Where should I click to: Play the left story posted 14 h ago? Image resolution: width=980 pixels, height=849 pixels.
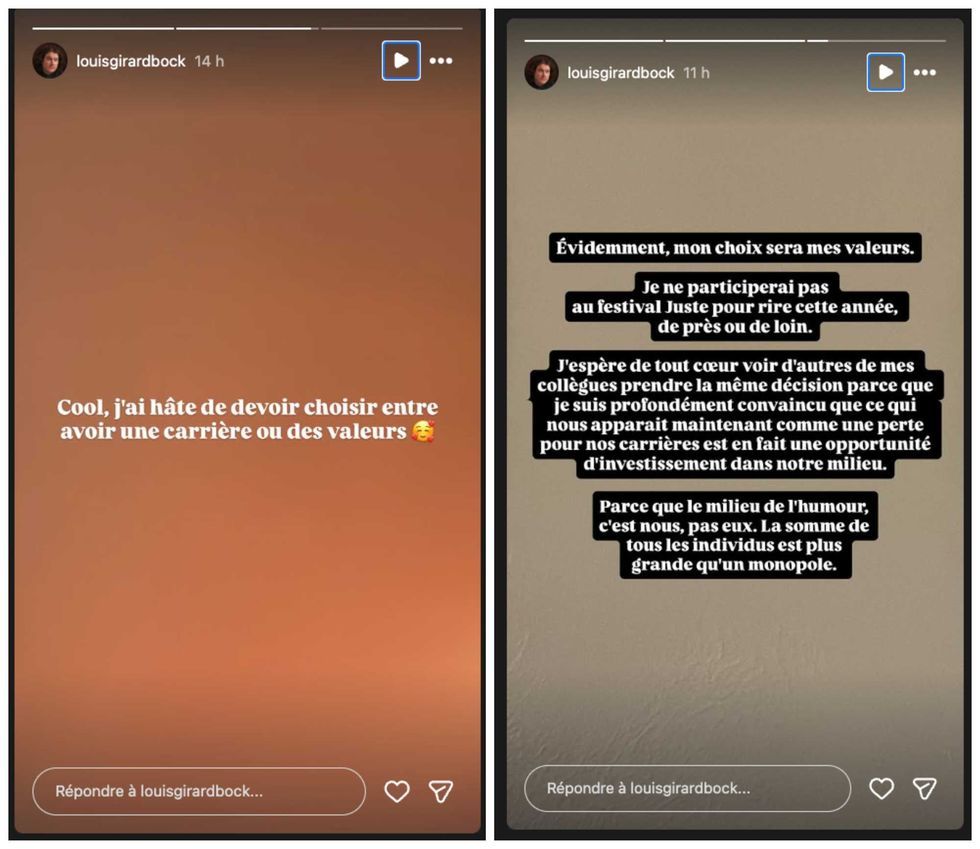pyautogui.click(x=401, y=61)
